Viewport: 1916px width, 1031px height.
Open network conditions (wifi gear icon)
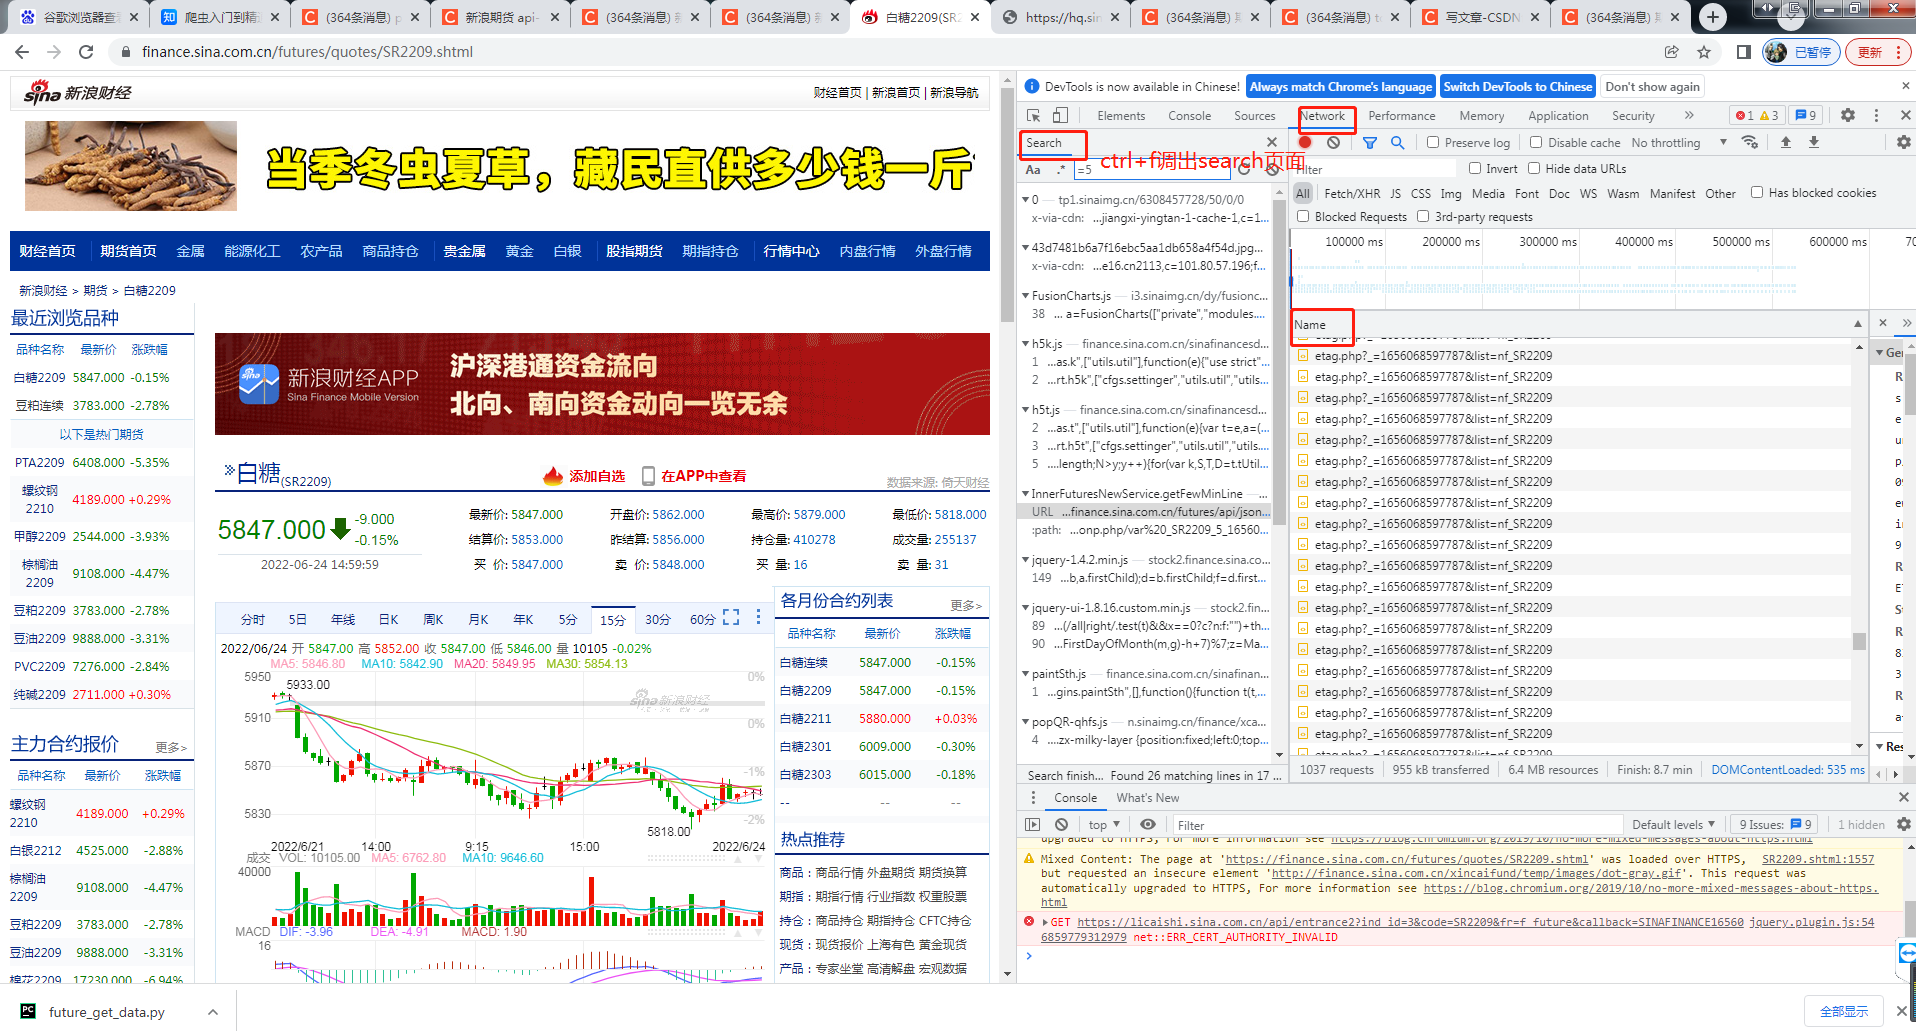coord(1750,142)
